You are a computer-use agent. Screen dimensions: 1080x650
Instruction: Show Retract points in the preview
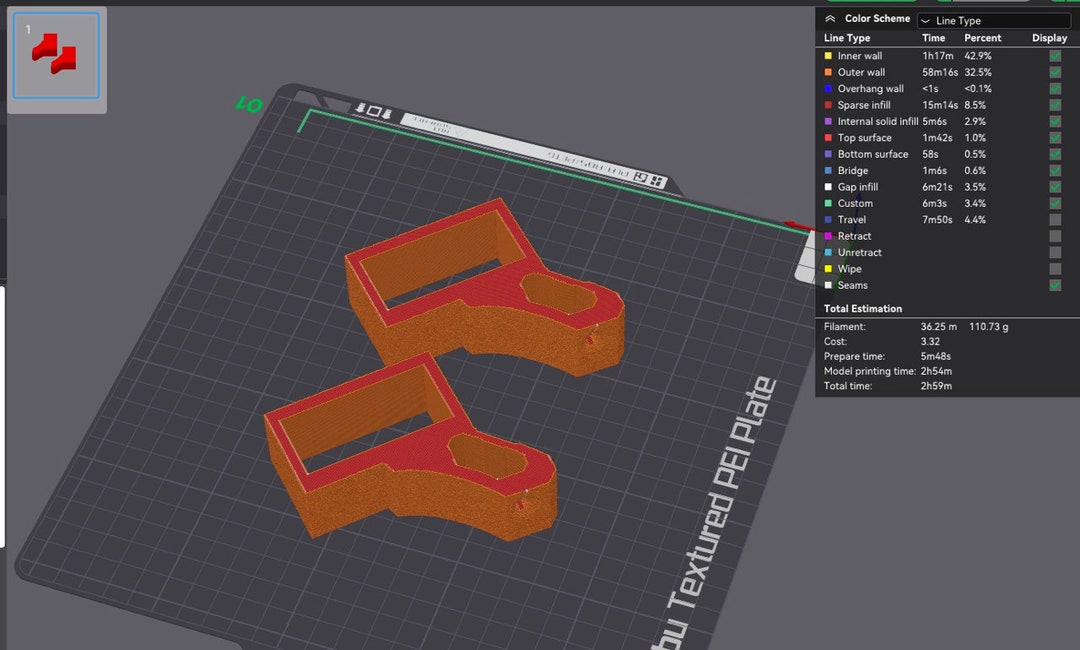tap(1055, 236)
